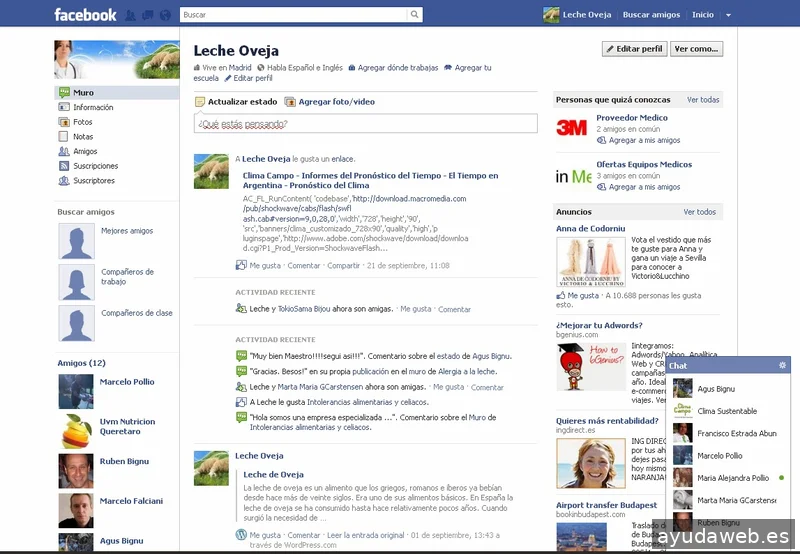Open notifications globe icon in top bar
The width and height of the screenshot is (800, 554).
point(163,15)
